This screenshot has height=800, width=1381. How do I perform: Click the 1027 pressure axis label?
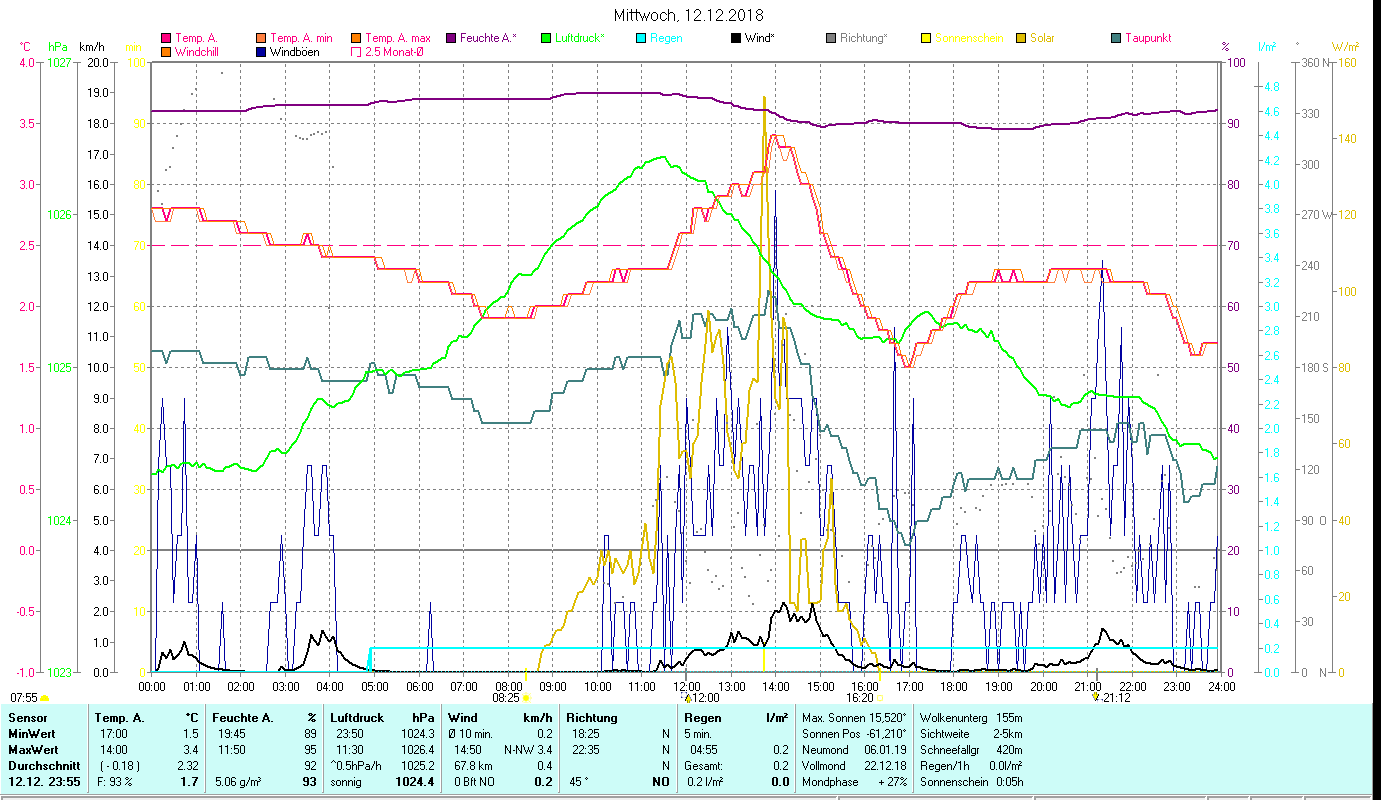(58, 62)
